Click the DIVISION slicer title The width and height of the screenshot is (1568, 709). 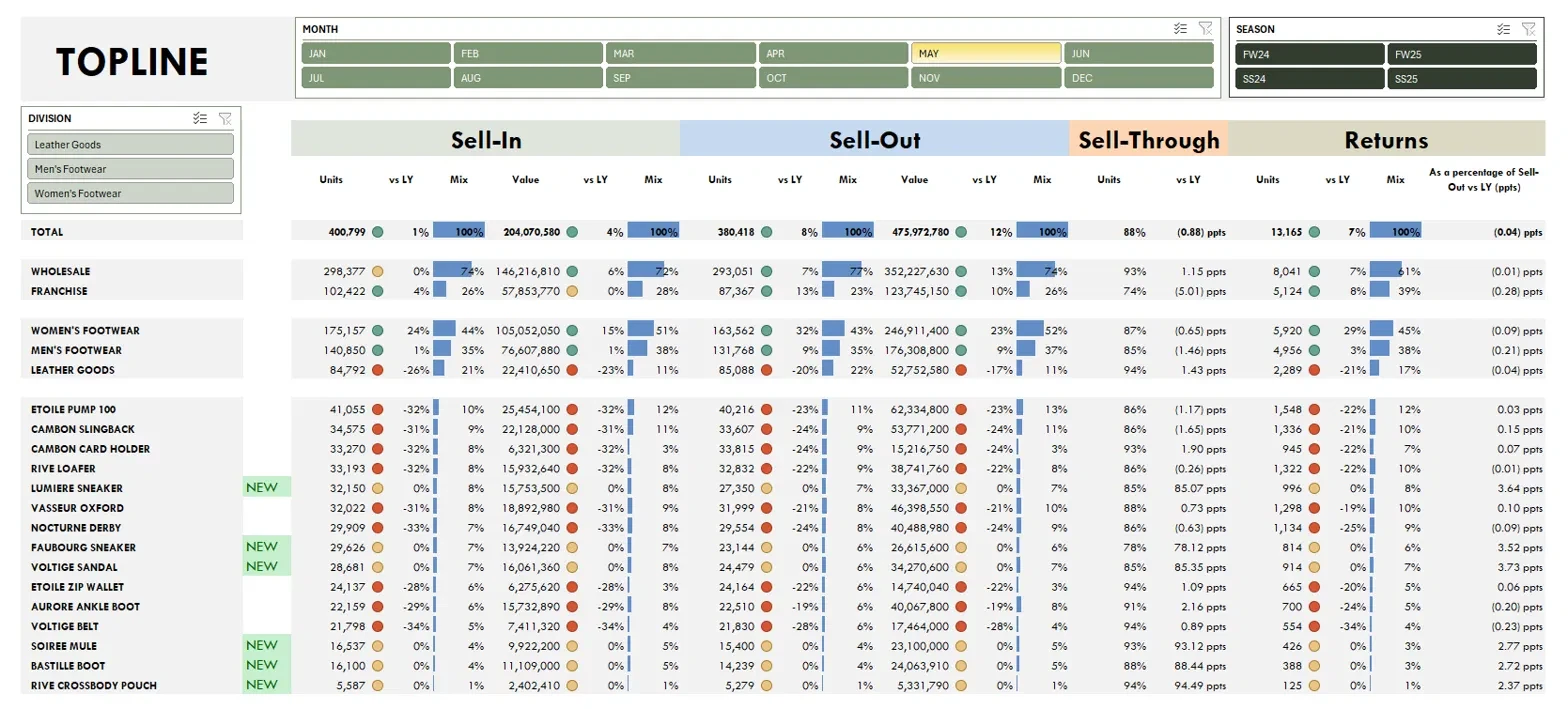coord(50,118)
